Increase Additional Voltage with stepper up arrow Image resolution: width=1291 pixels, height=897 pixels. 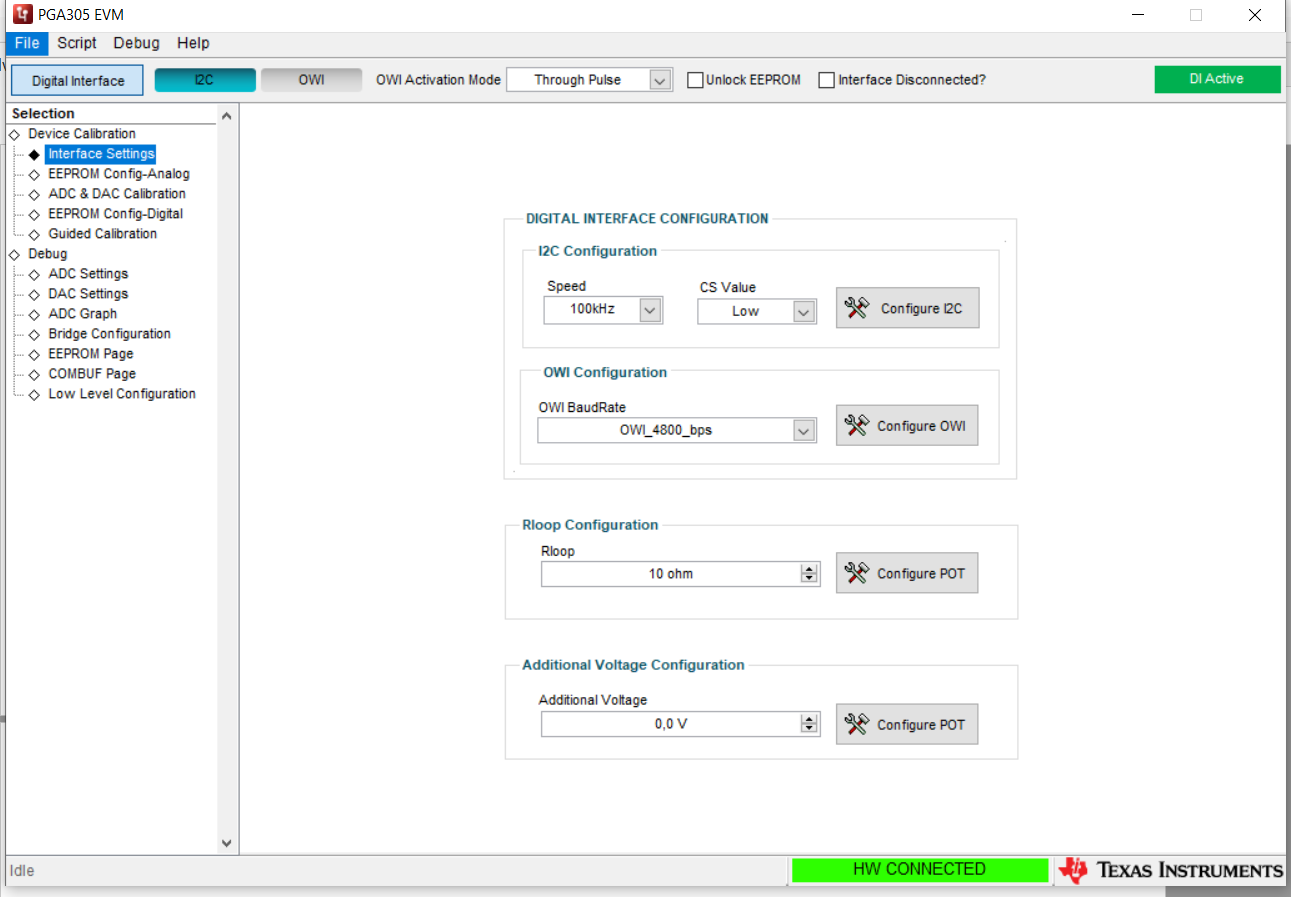(x=809, y=719)
